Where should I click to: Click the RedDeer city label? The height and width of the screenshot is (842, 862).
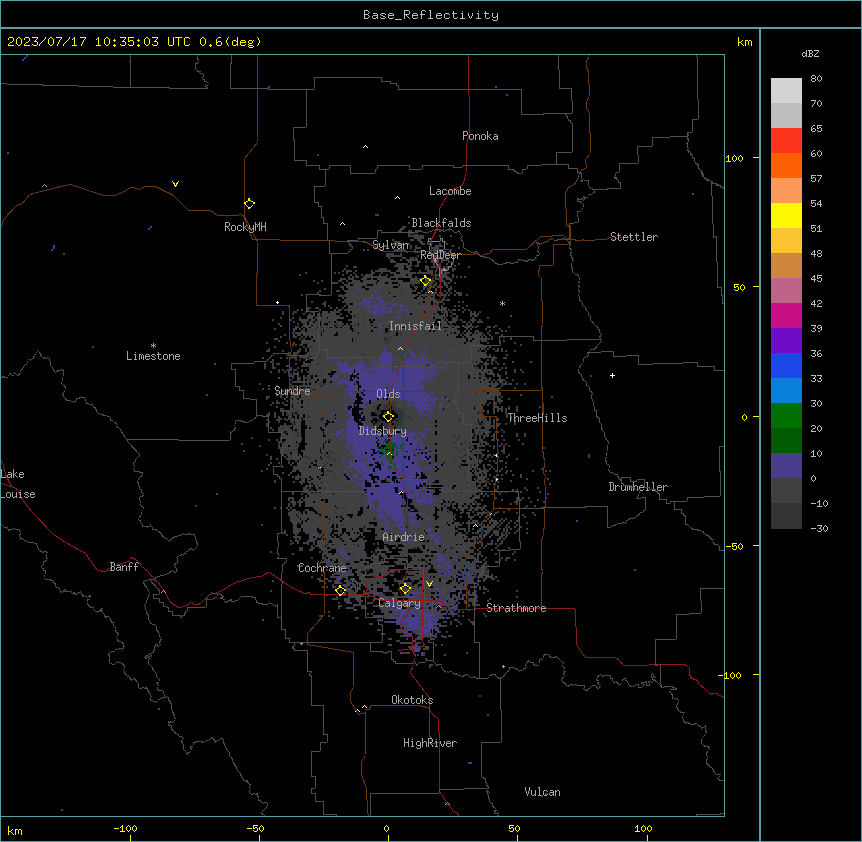pos(440,255)
